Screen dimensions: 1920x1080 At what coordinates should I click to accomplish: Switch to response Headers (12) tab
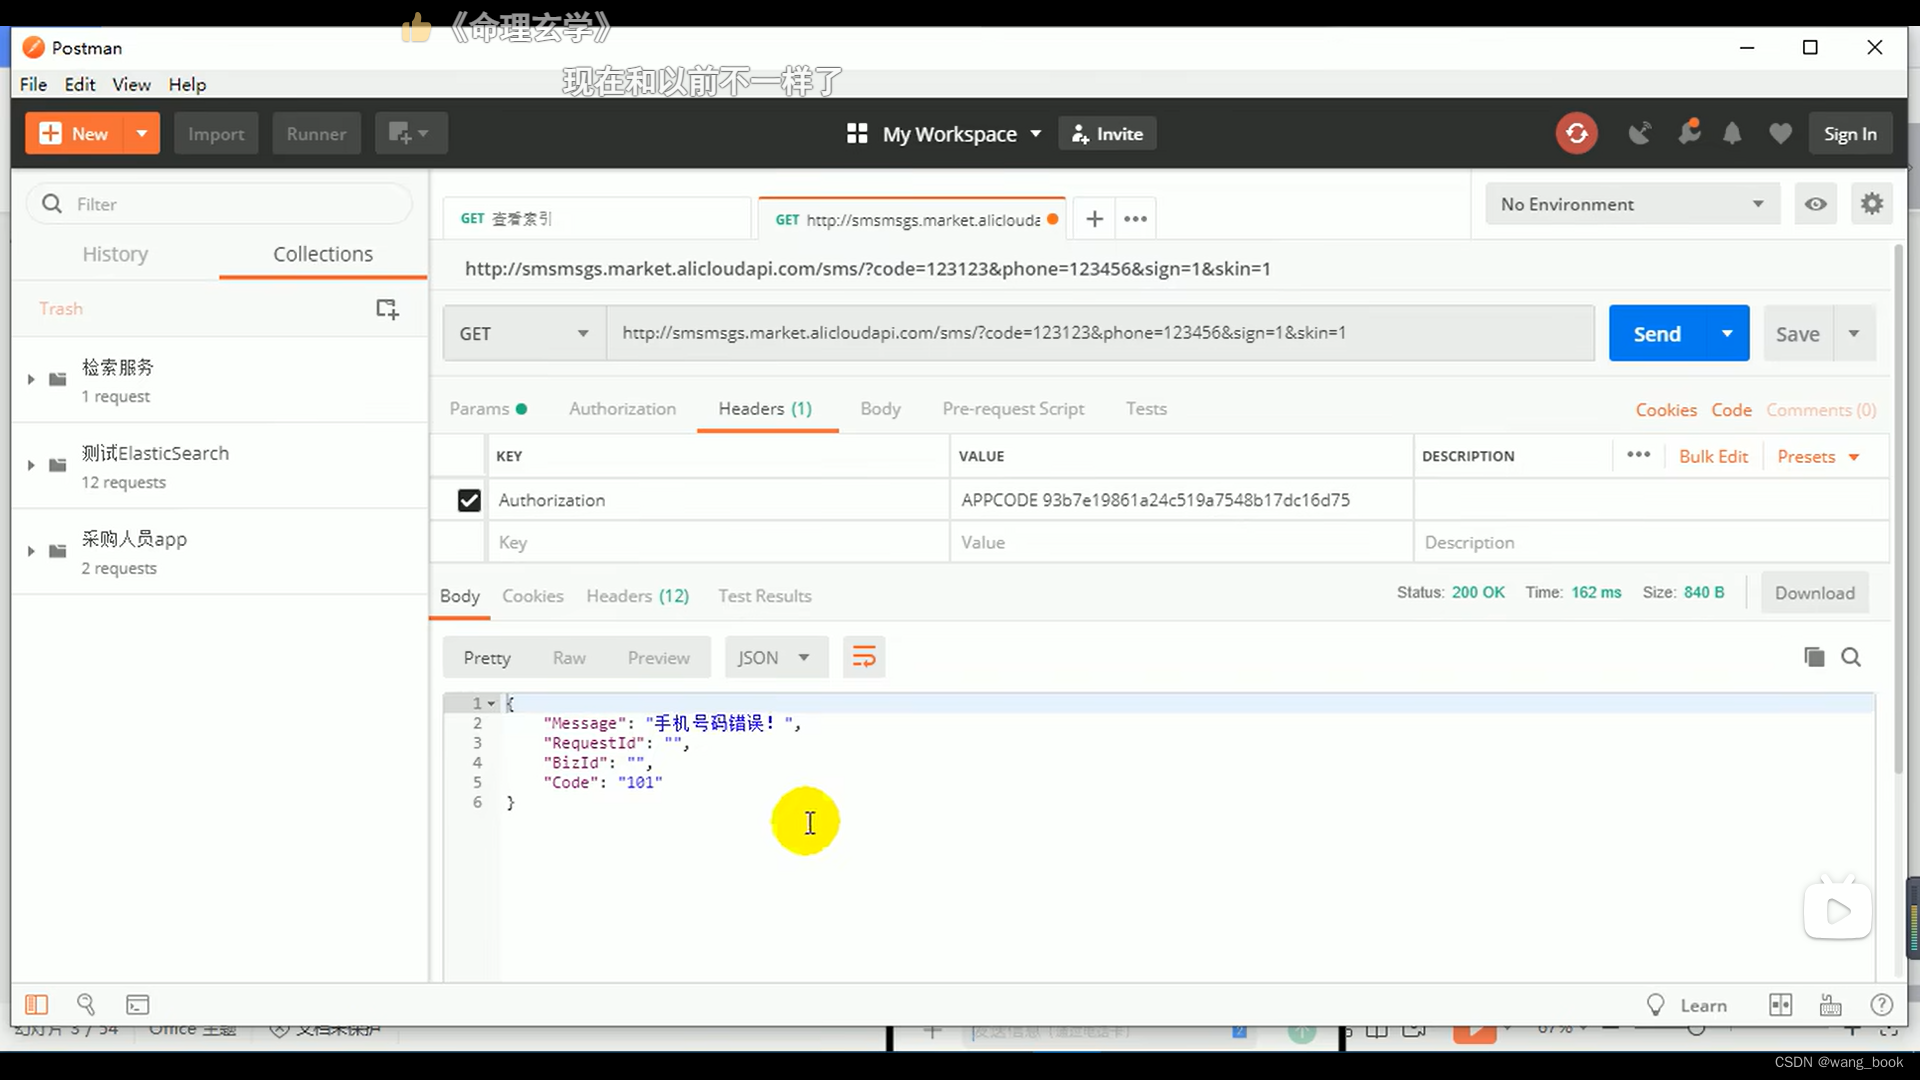click(637, 596)
